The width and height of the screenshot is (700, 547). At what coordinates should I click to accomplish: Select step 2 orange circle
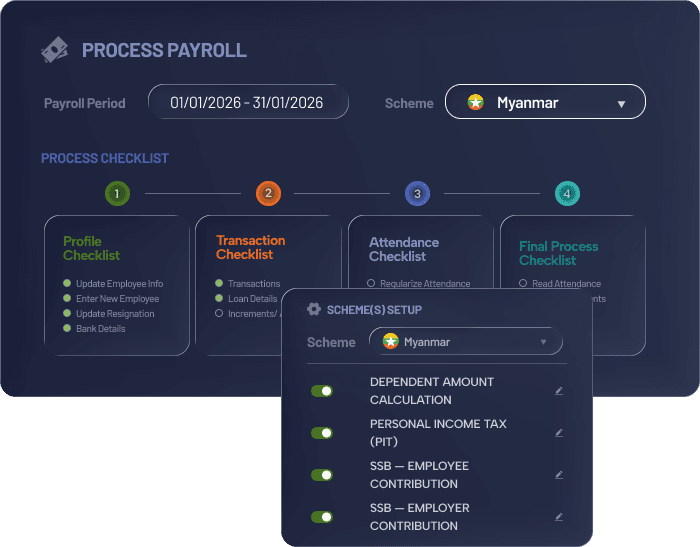(x=268, y=193)
